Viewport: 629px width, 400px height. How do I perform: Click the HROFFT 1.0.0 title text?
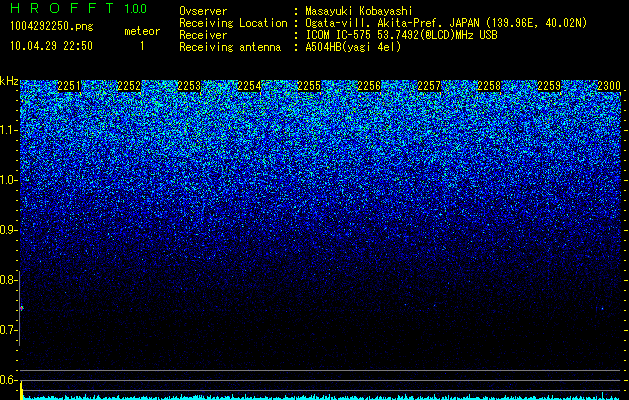coord(78,8)
